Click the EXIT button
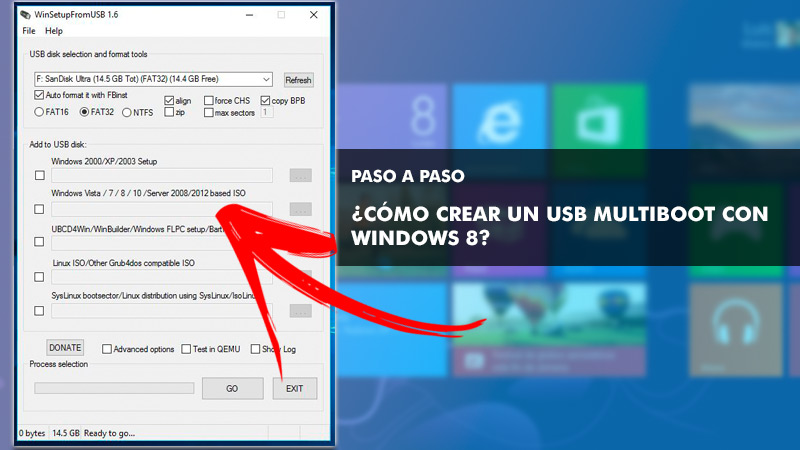Viewport: 800px width, 450px height. pyautogui.click(x=294, y=389)
